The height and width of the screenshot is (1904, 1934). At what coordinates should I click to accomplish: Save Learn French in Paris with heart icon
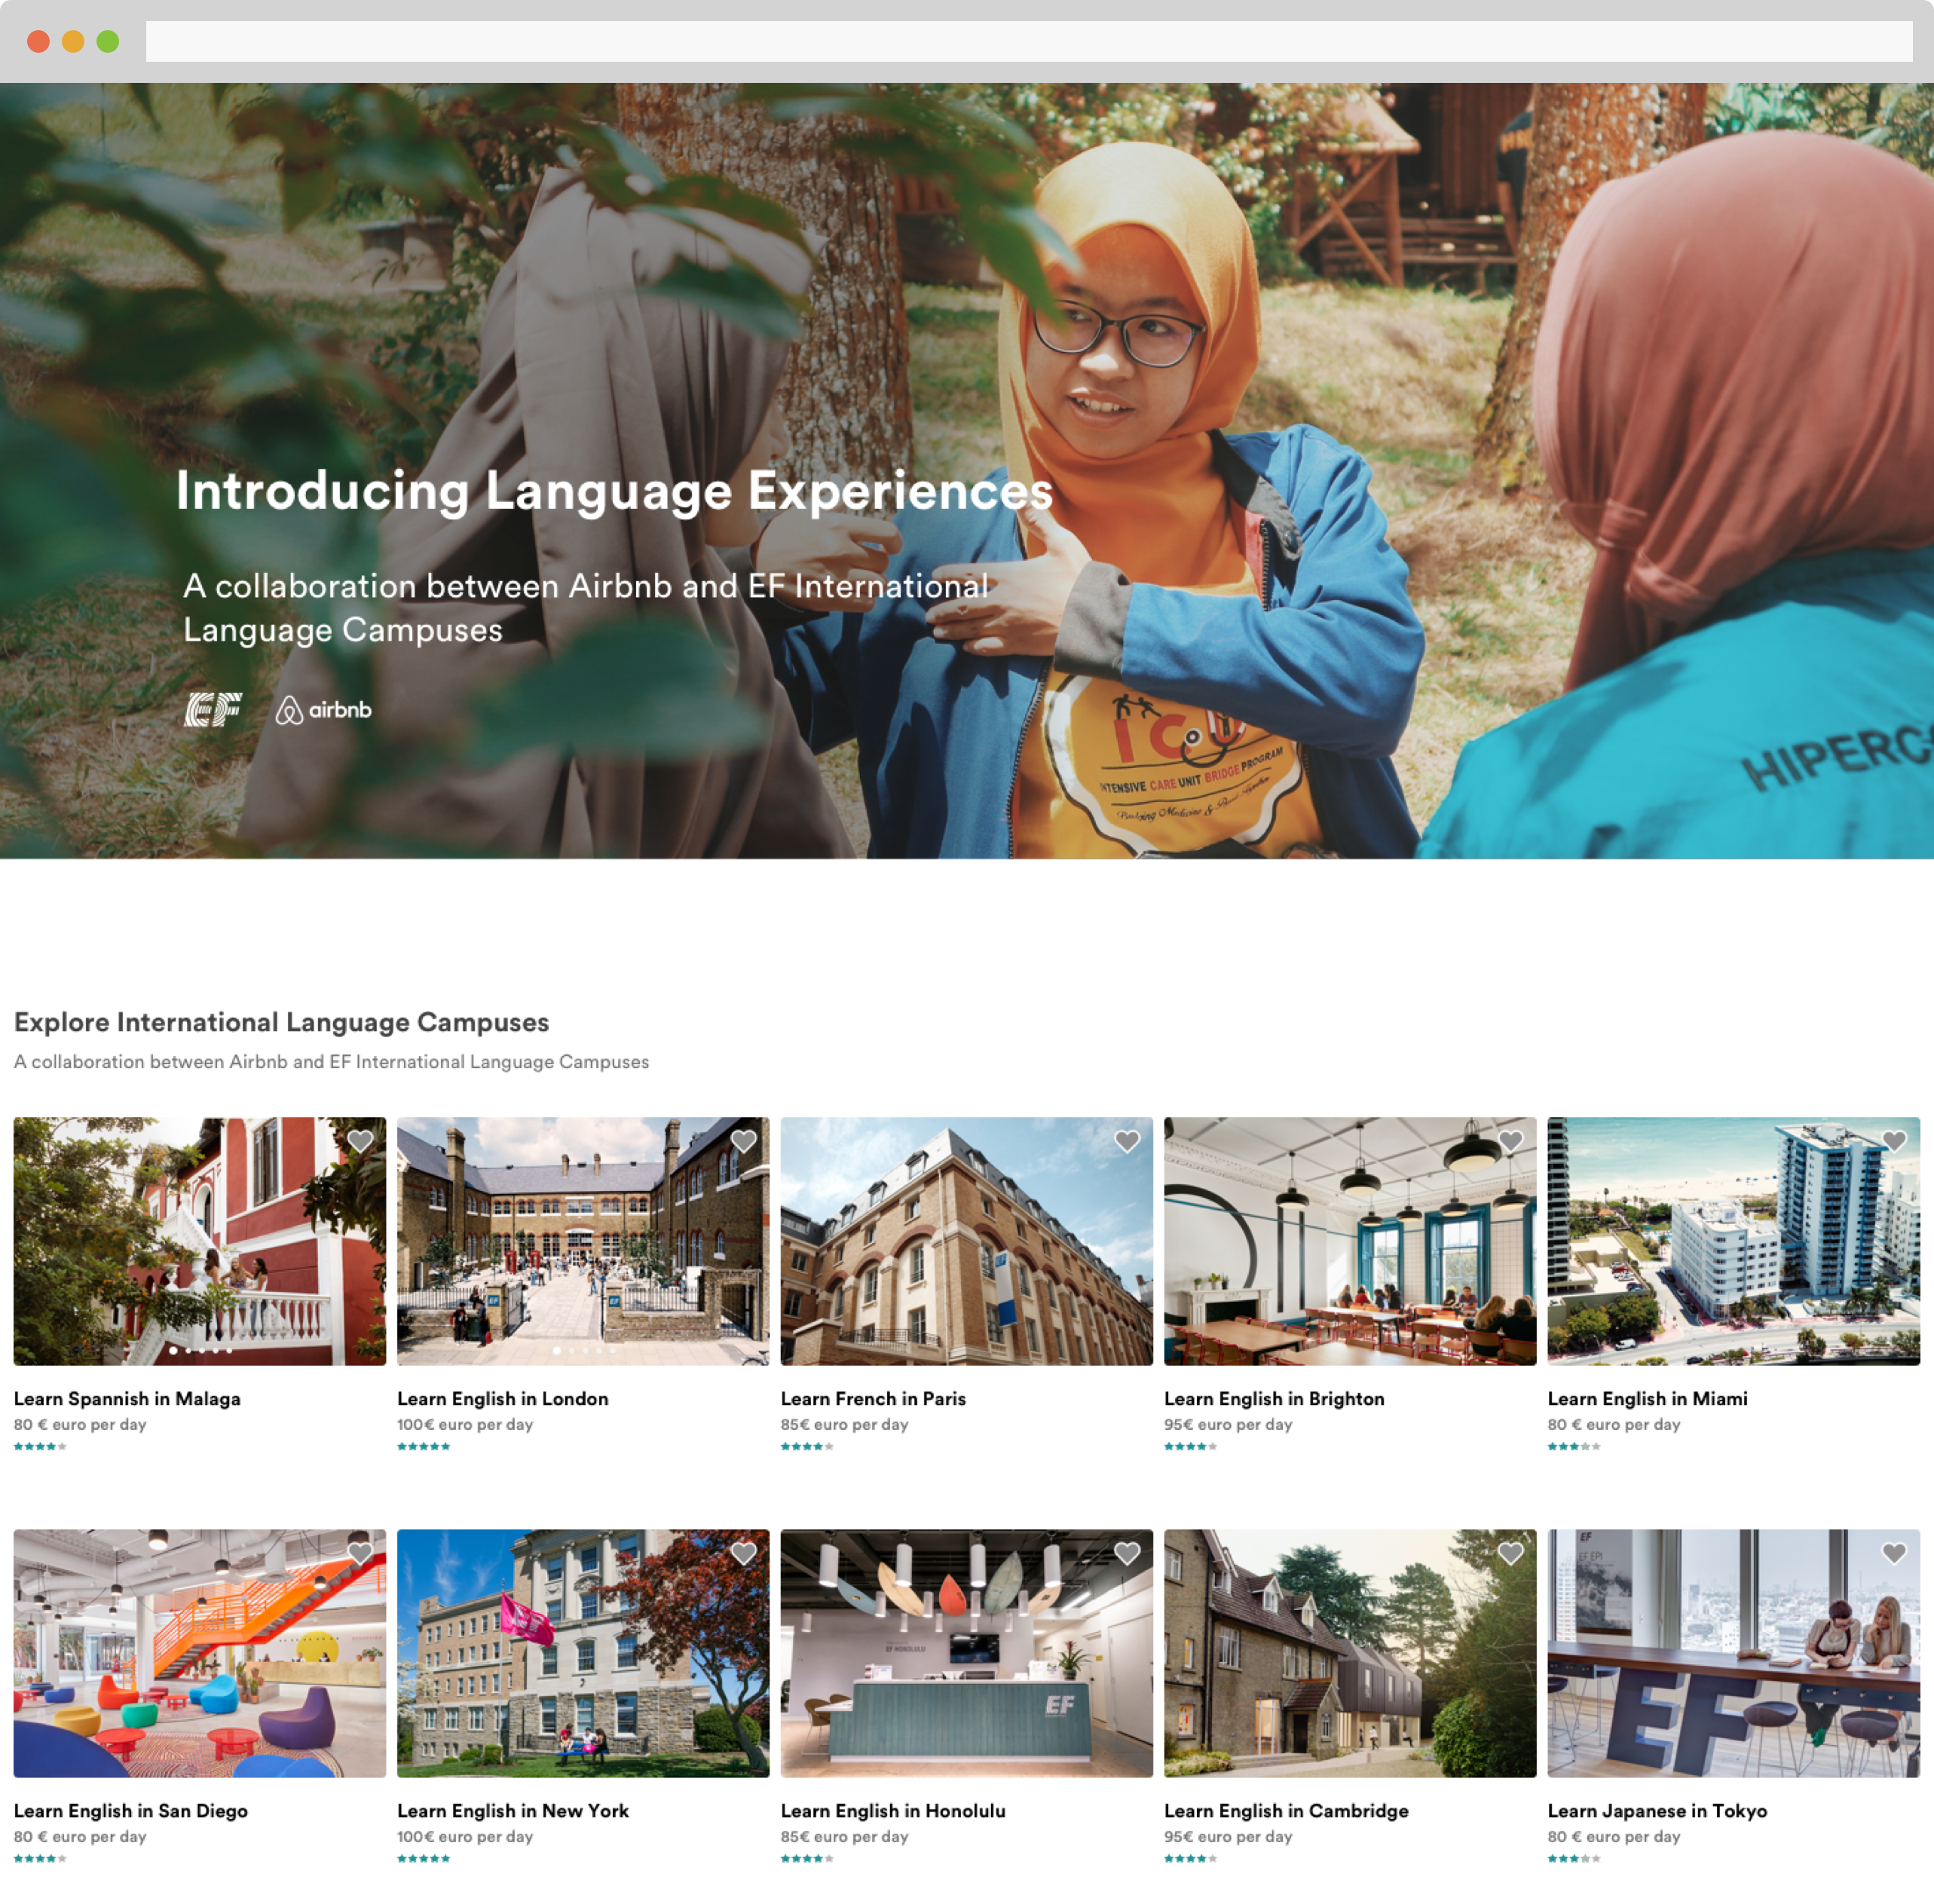(1127, 1141)
